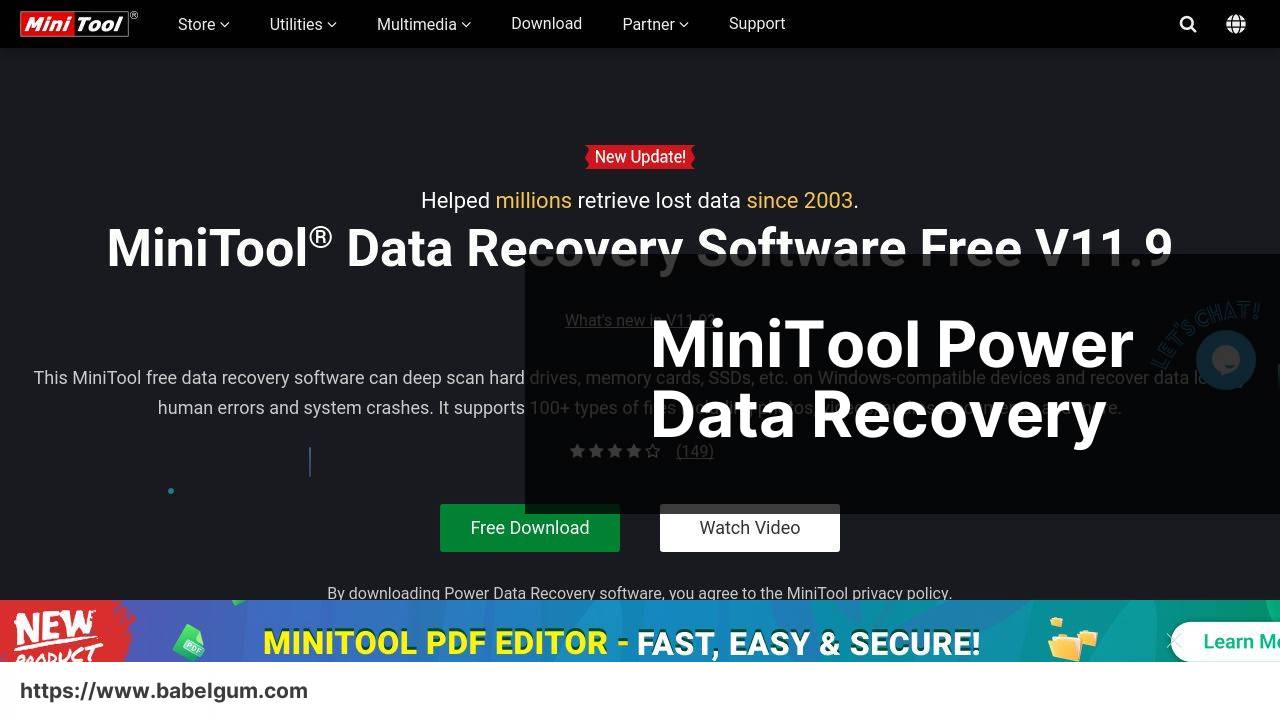The height and width of the screenshot is (720, 1280).
Task: Expand the Store menu
Action: click(x=204, y=24)
